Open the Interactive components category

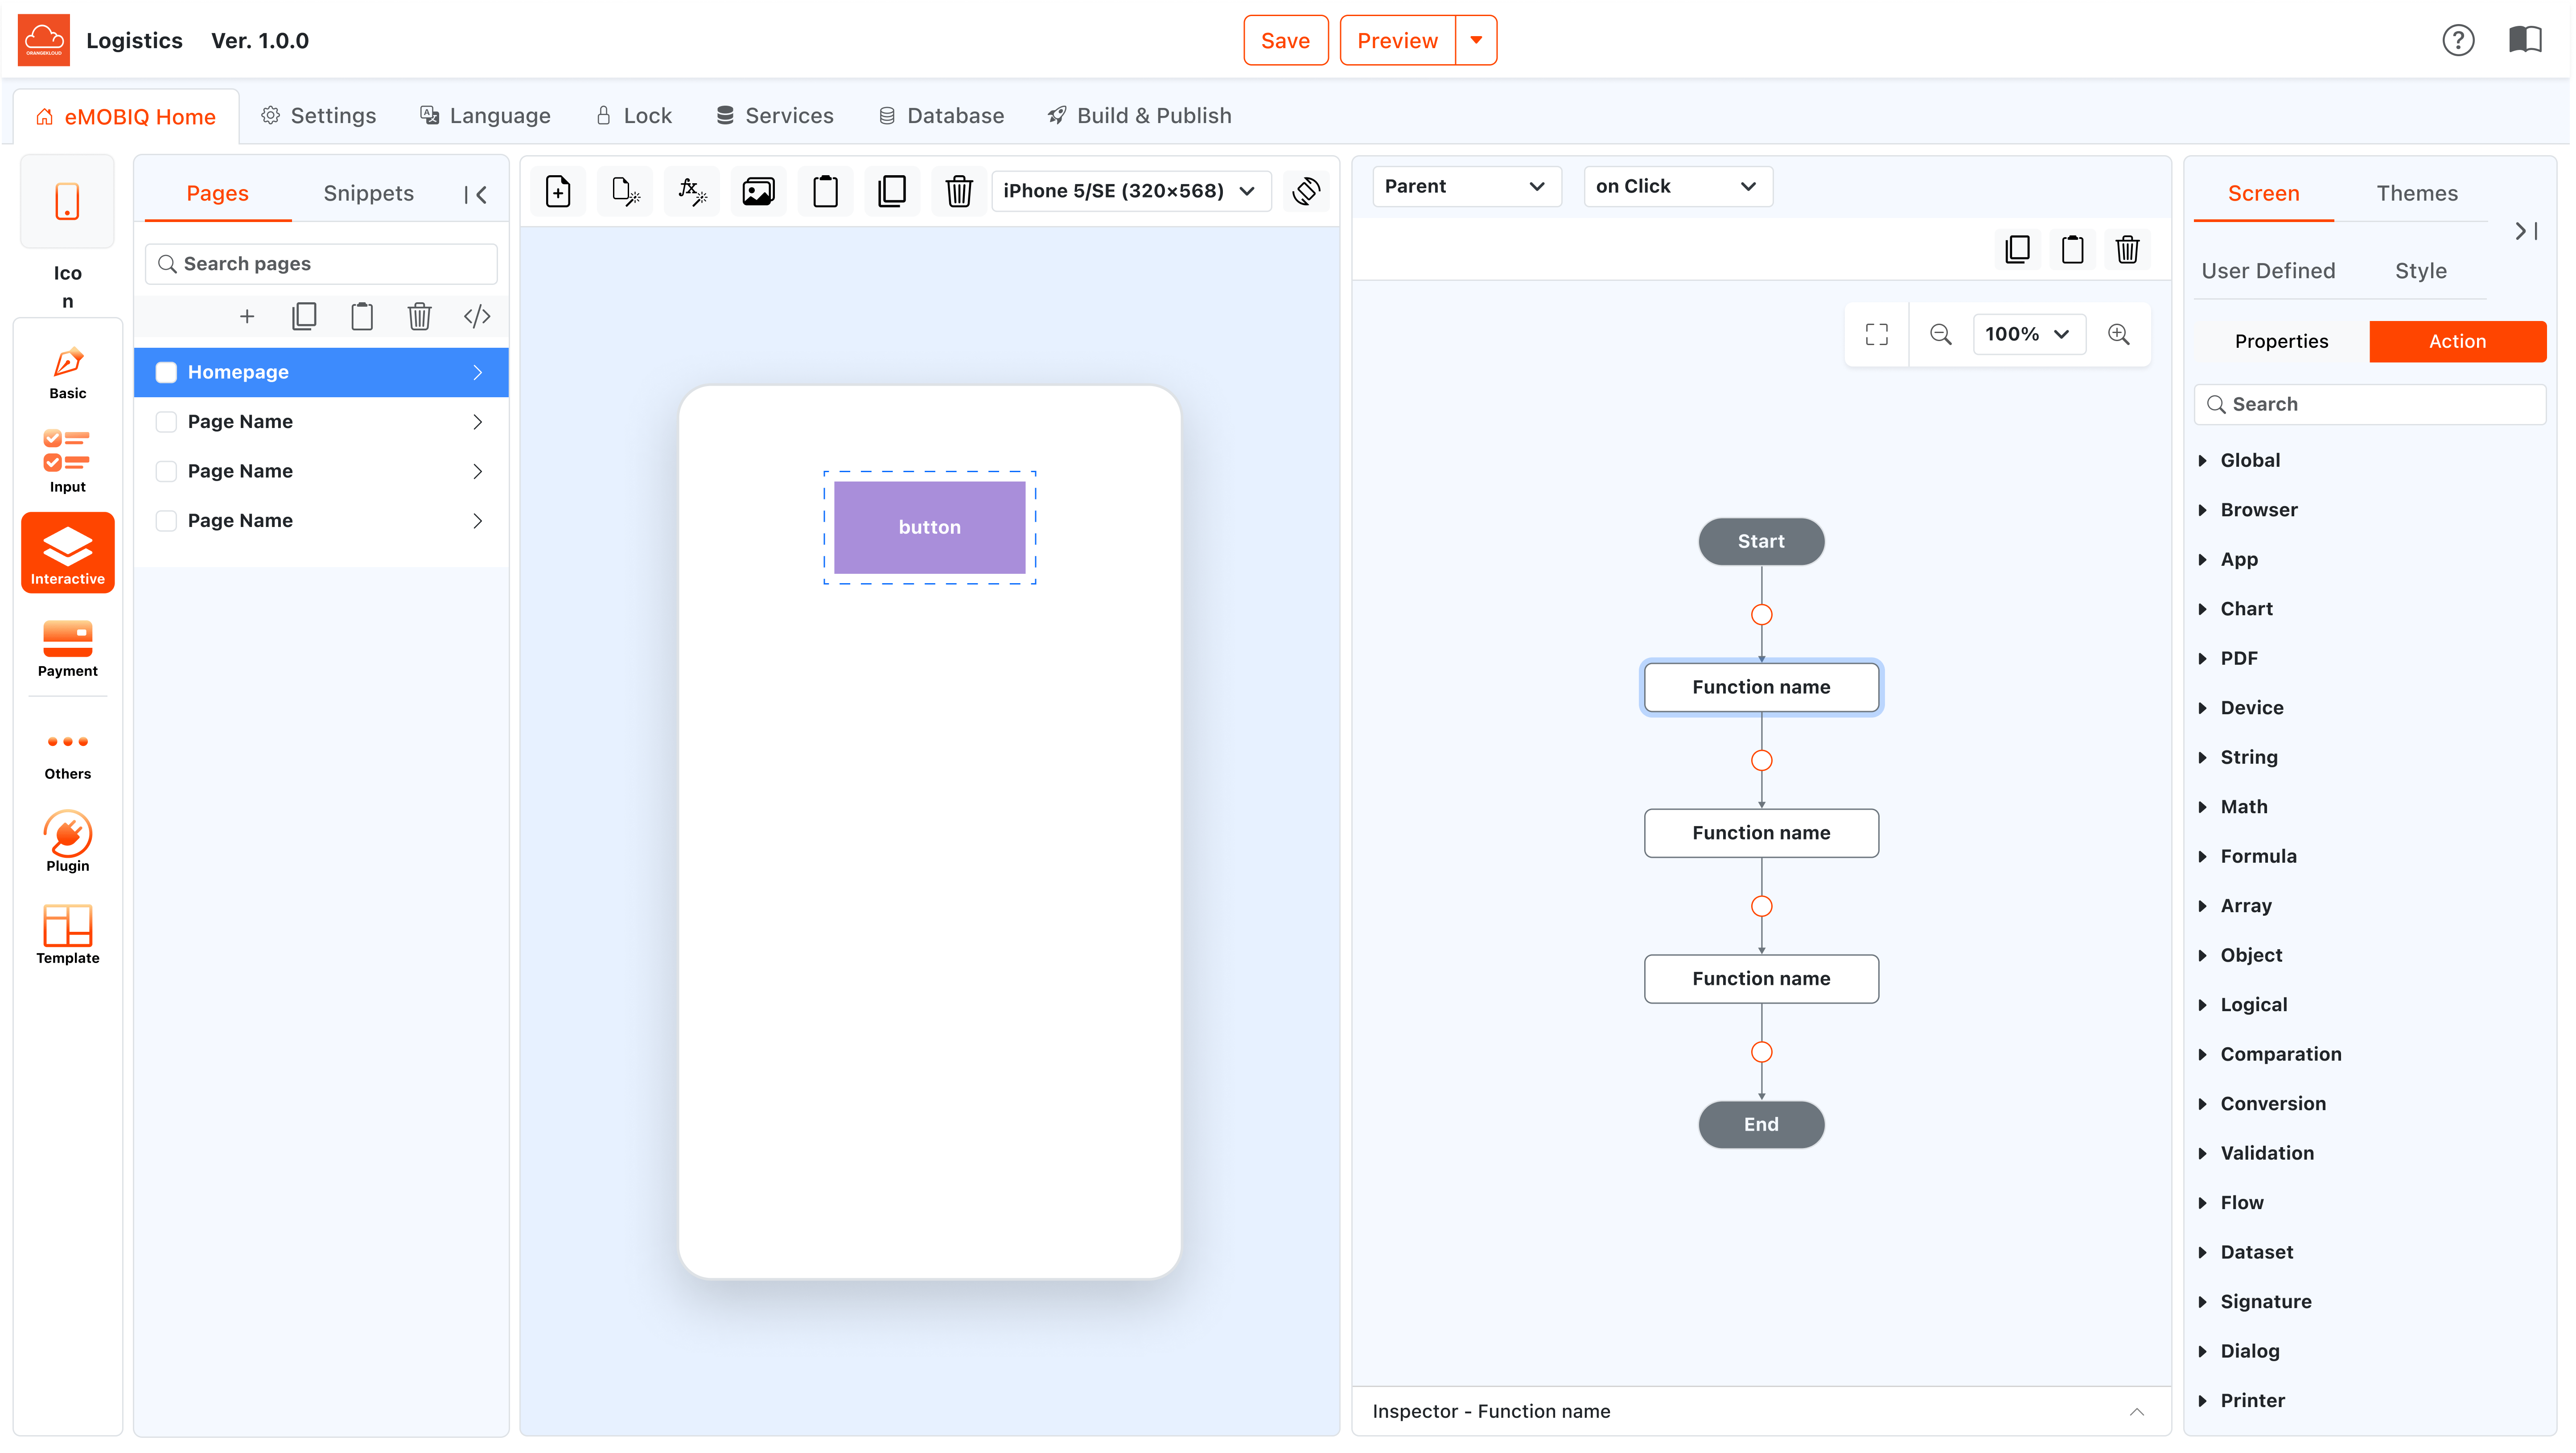(67, 552)
